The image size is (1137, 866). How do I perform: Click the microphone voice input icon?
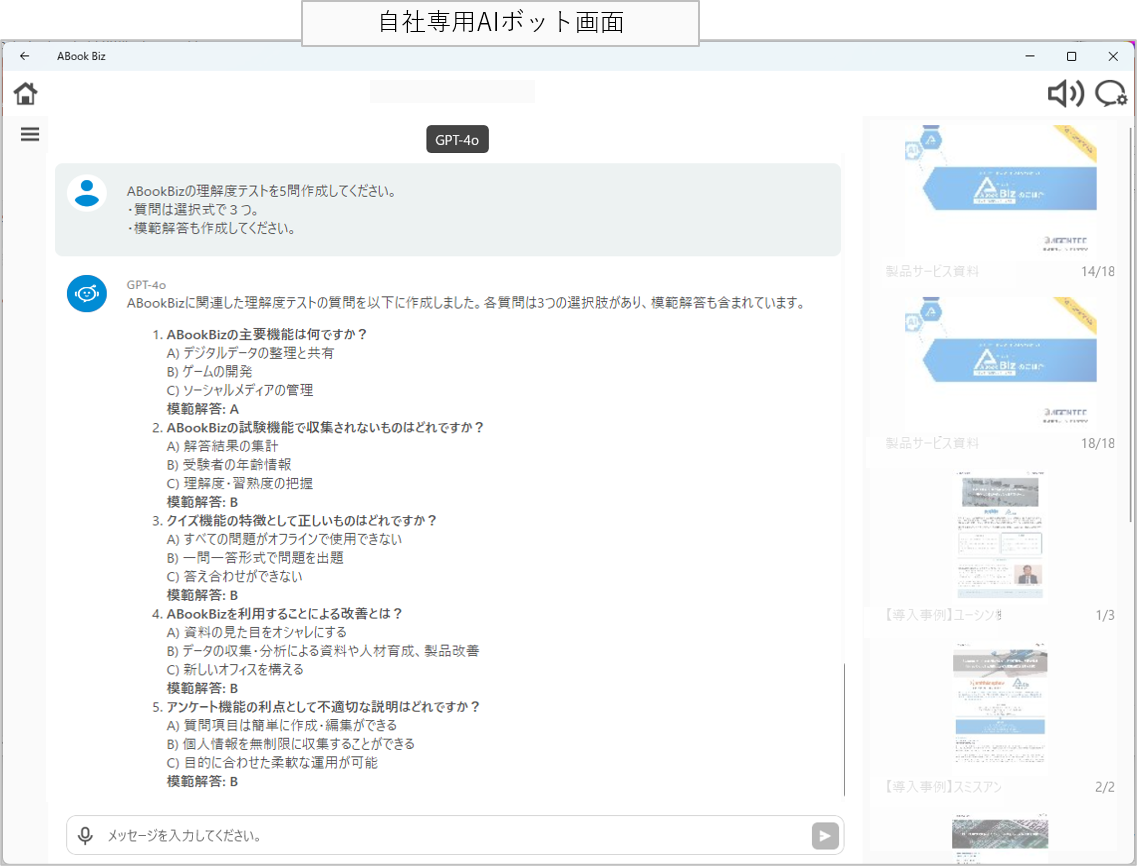pos(85,836)
